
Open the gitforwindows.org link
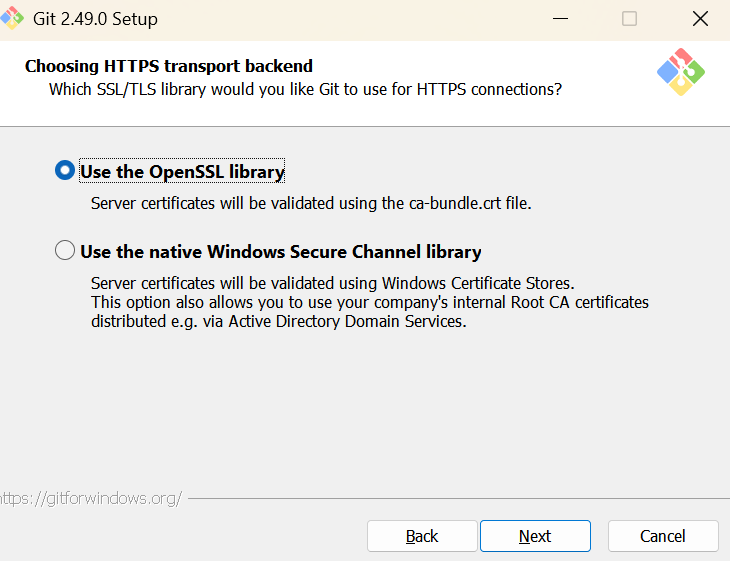tap(91, 499)
